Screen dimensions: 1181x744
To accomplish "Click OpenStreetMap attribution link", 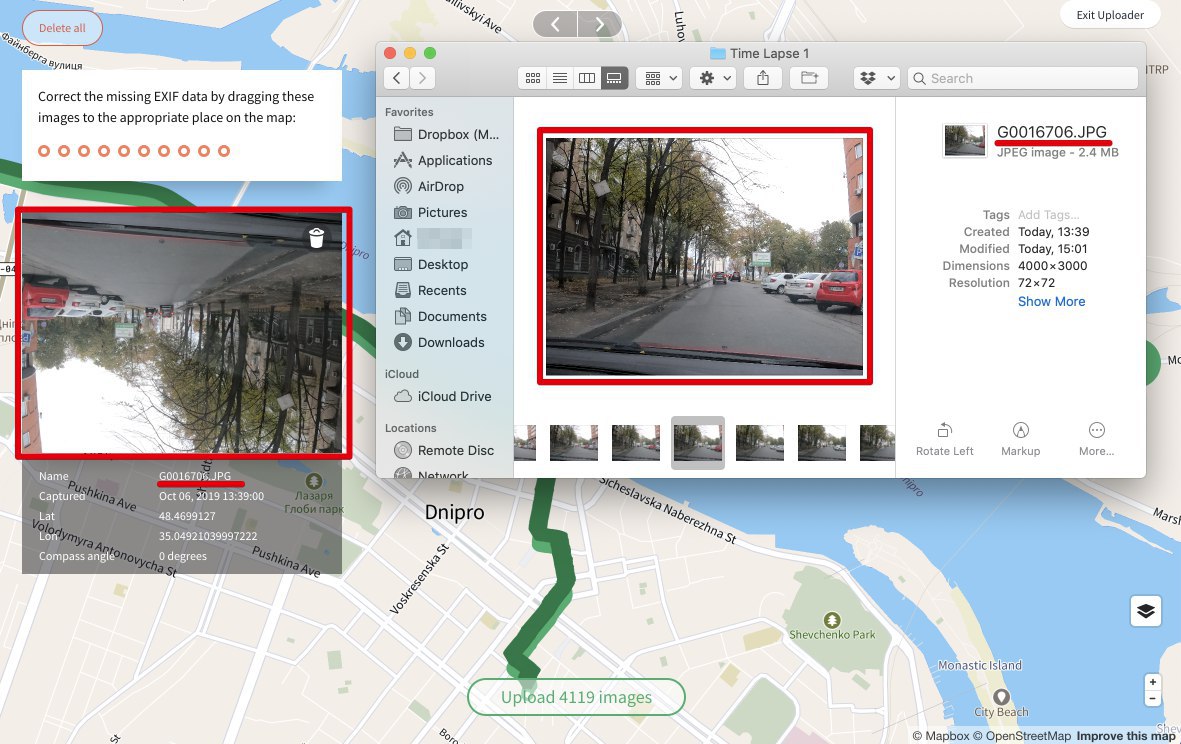I will 1022,736.
